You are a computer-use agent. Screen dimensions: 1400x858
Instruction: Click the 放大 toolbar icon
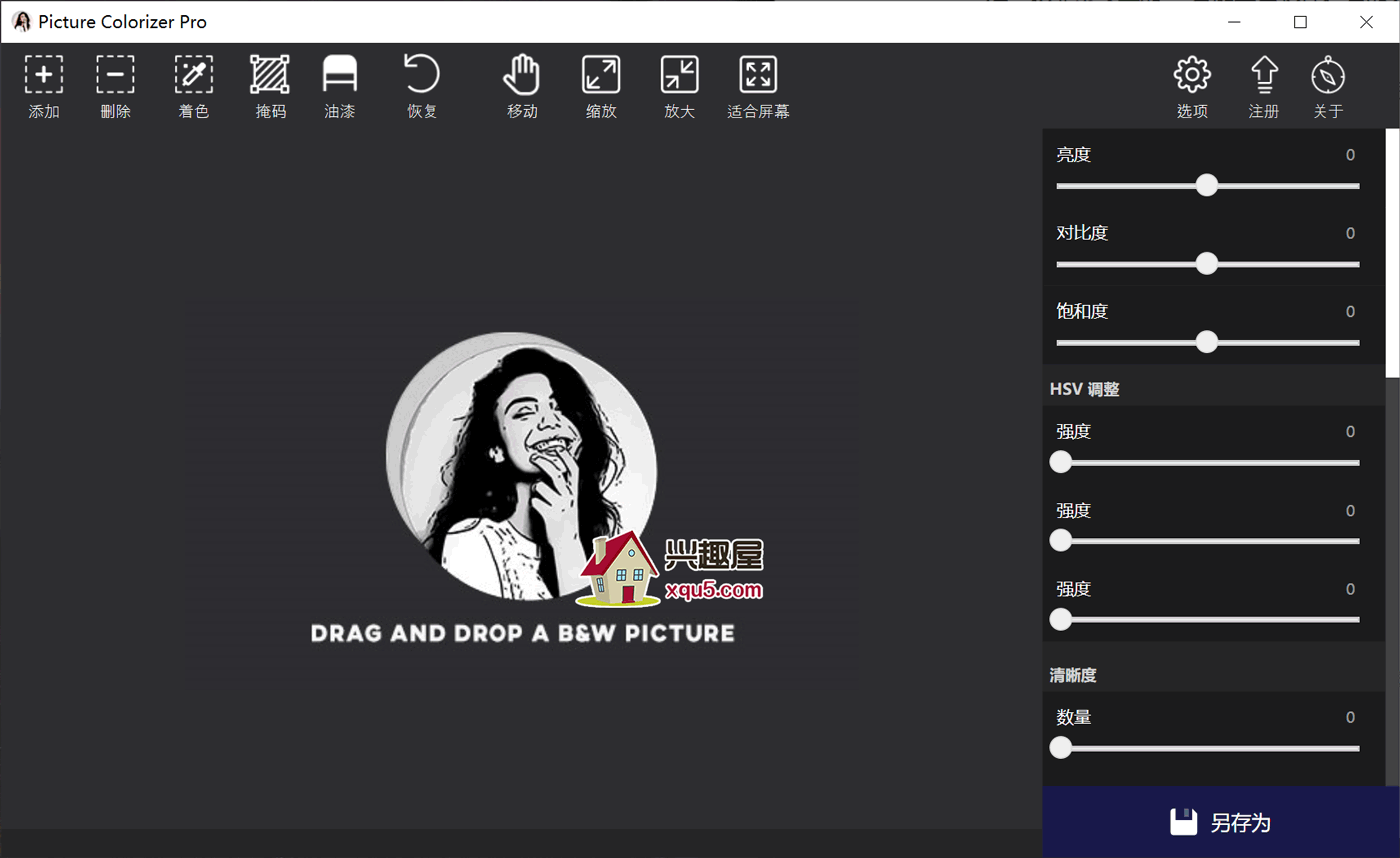coord(679,75)
